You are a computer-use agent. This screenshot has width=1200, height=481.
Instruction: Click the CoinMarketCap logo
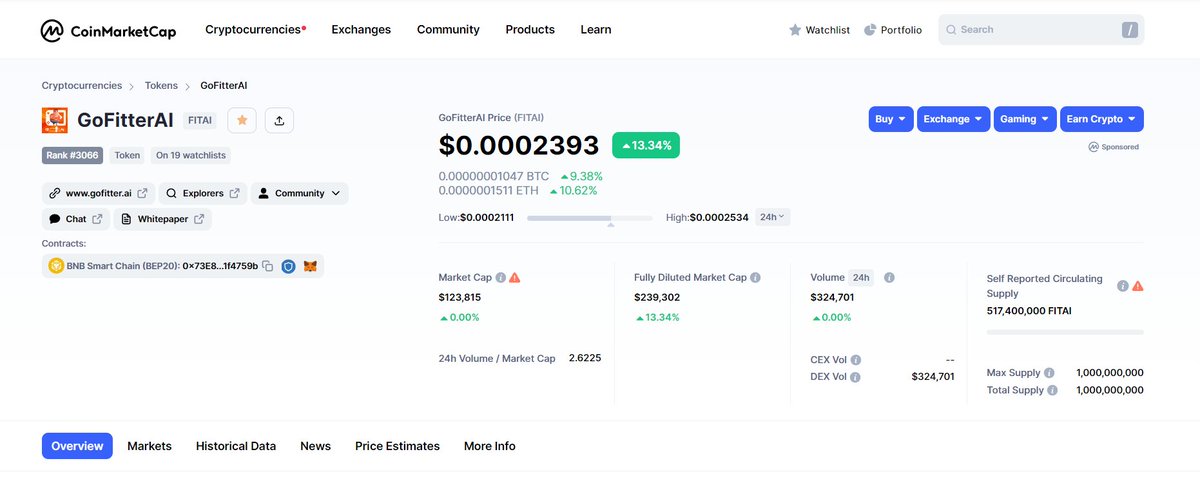tap(108, 30)
